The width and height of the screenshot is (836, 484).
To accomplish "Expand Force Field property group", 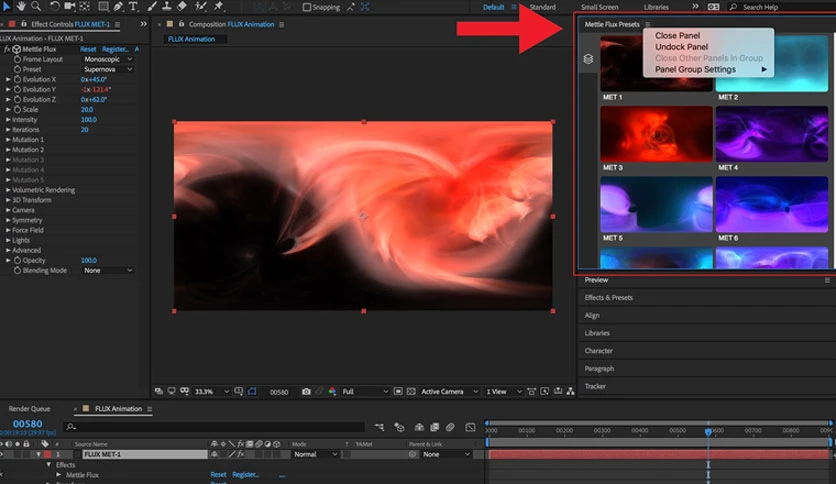I will [8, 230].
